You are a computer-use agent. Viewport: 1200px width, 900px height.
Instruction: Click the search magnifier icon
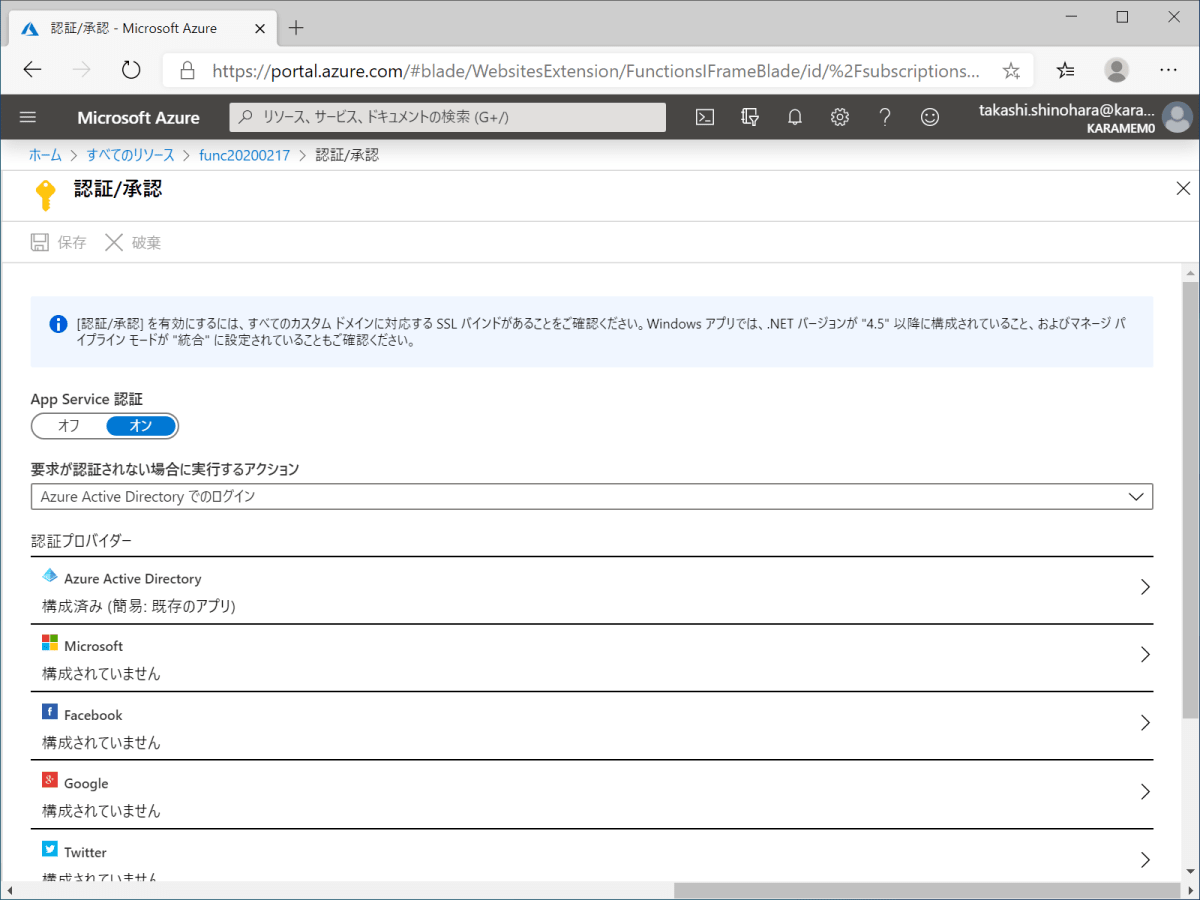pos(246,117)
